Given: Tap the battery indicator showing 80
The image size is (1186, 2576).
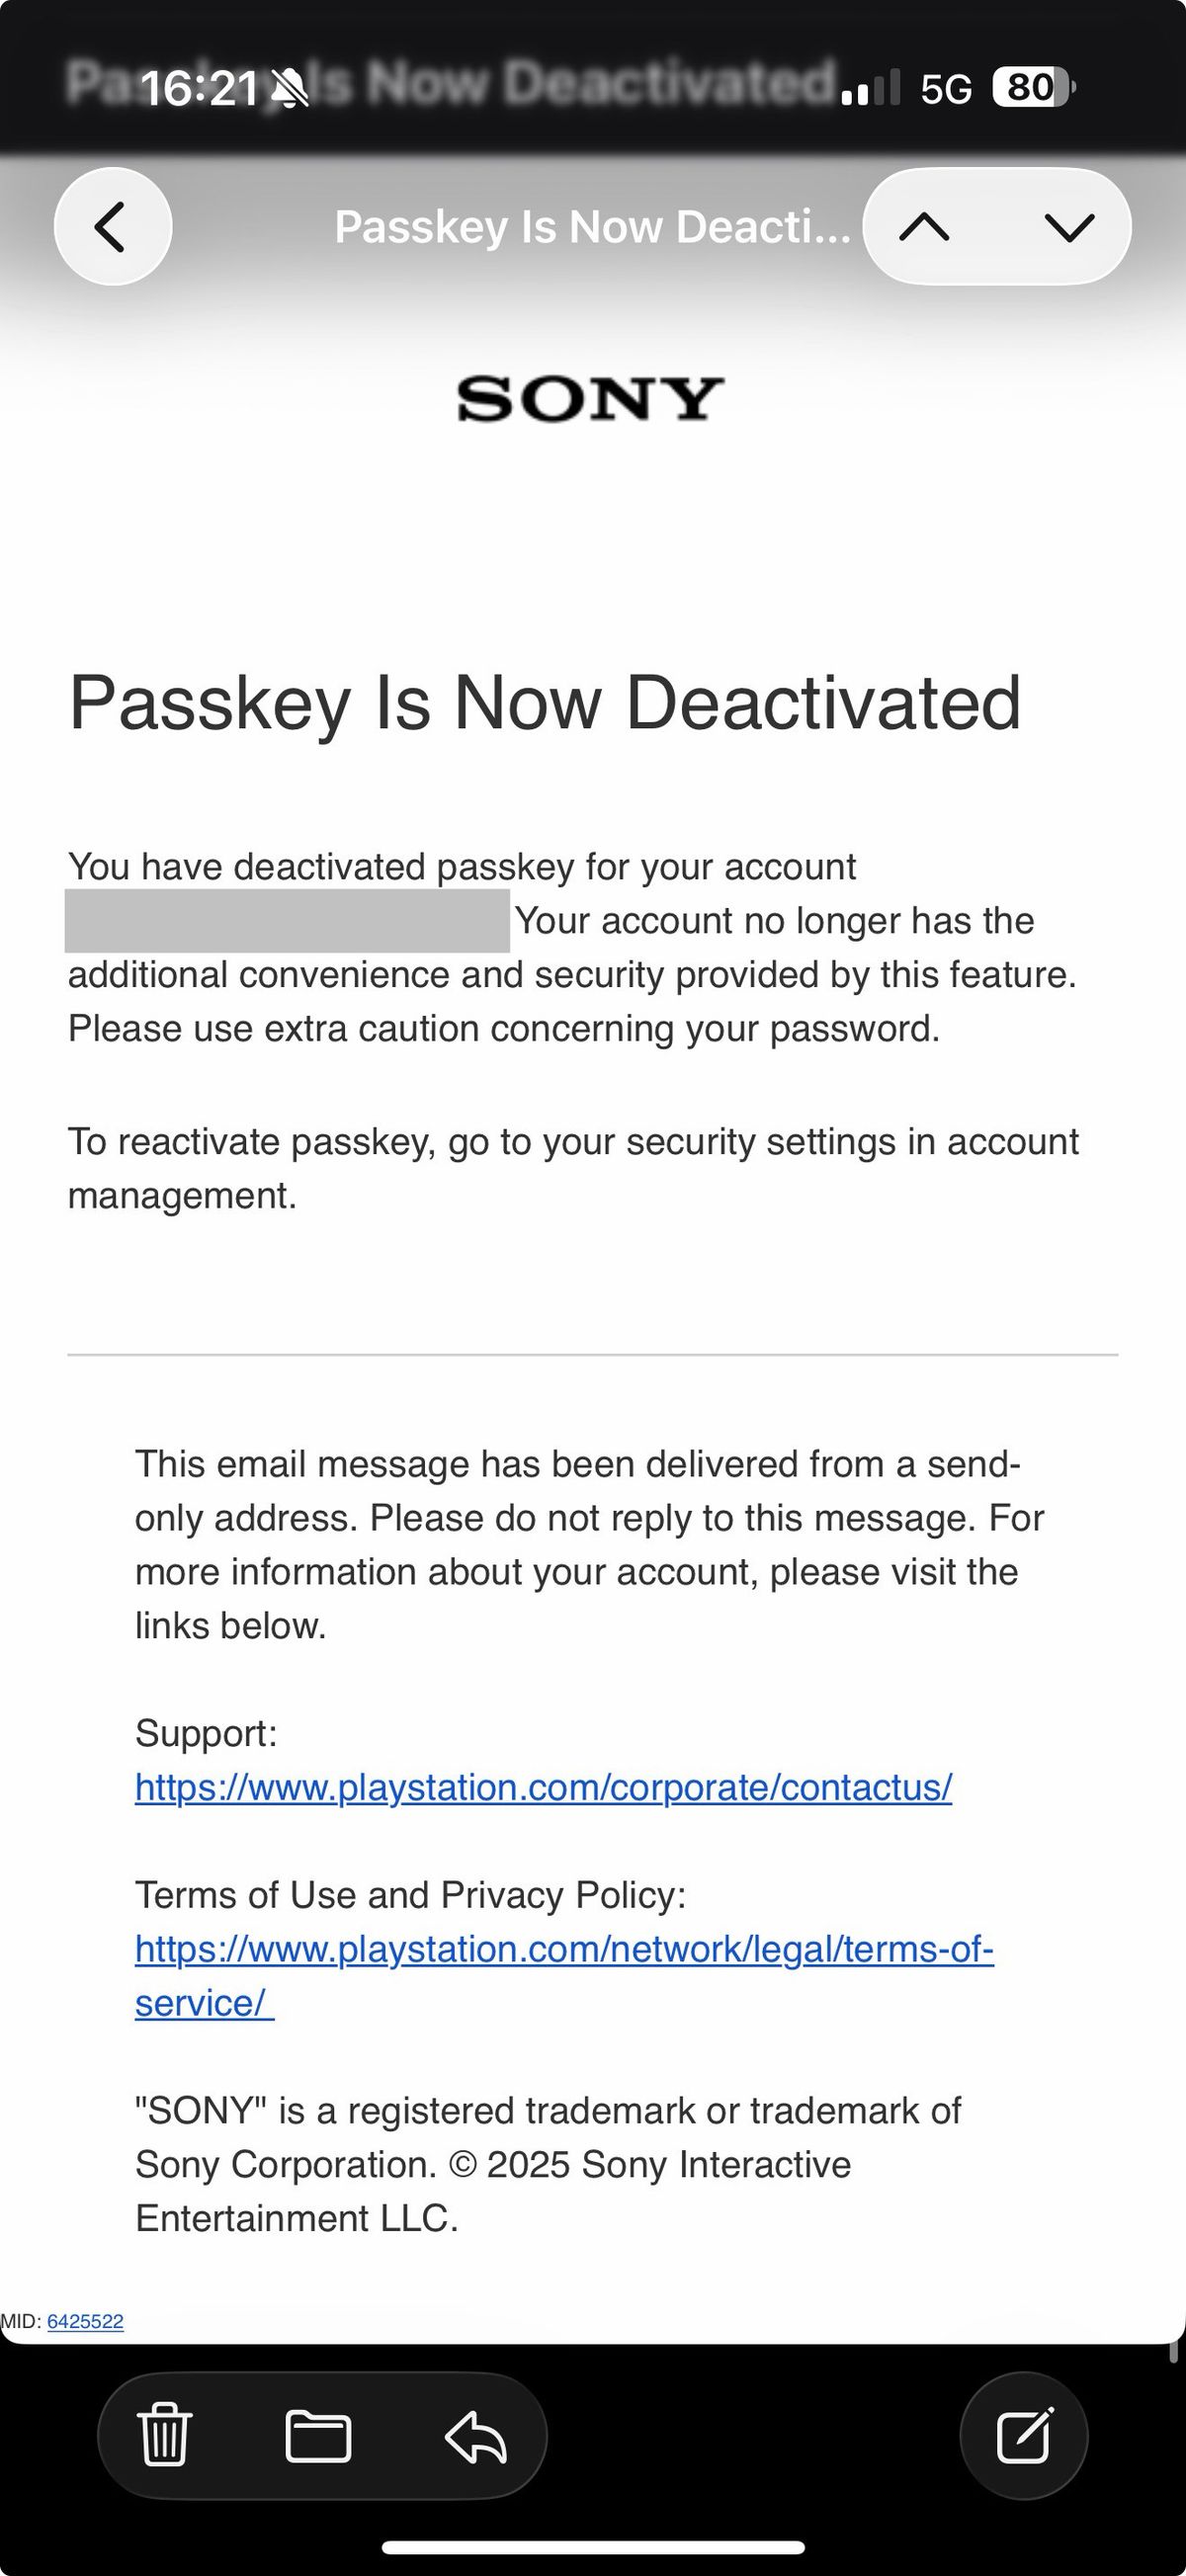Looking at the screenshot, I should click(1031, 87).
